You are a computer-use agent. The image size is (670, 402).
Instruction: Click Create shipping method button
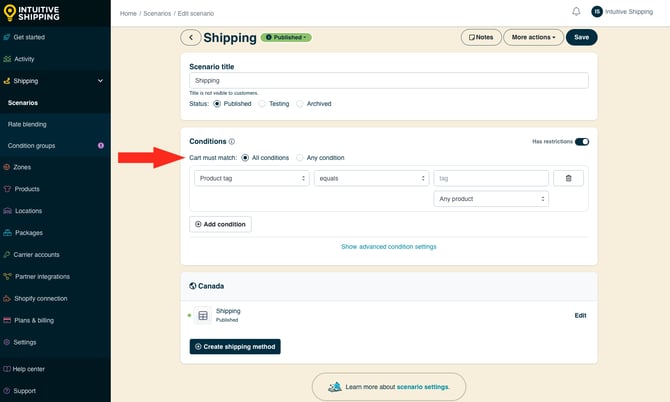(235, 346)
